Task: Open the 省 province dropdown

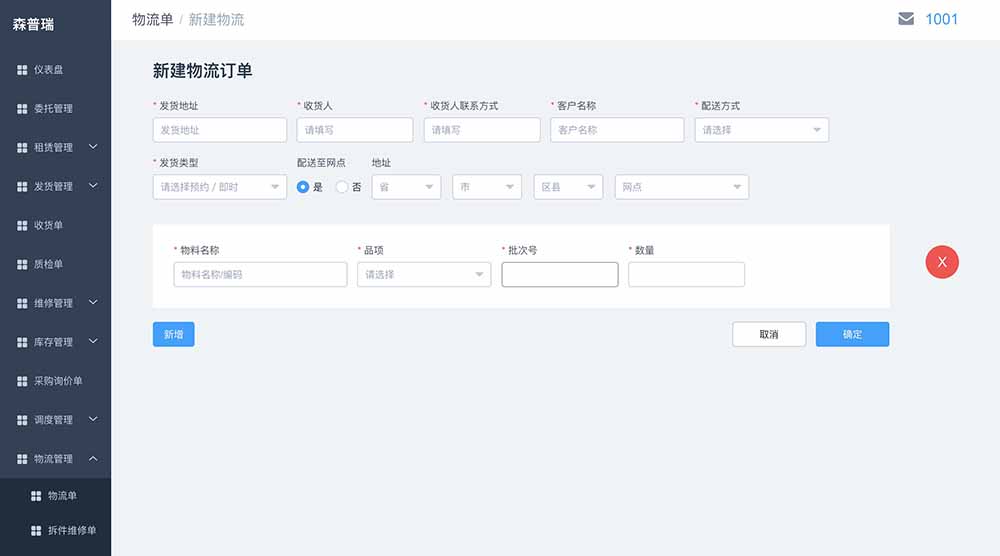Action: [406, 187]
